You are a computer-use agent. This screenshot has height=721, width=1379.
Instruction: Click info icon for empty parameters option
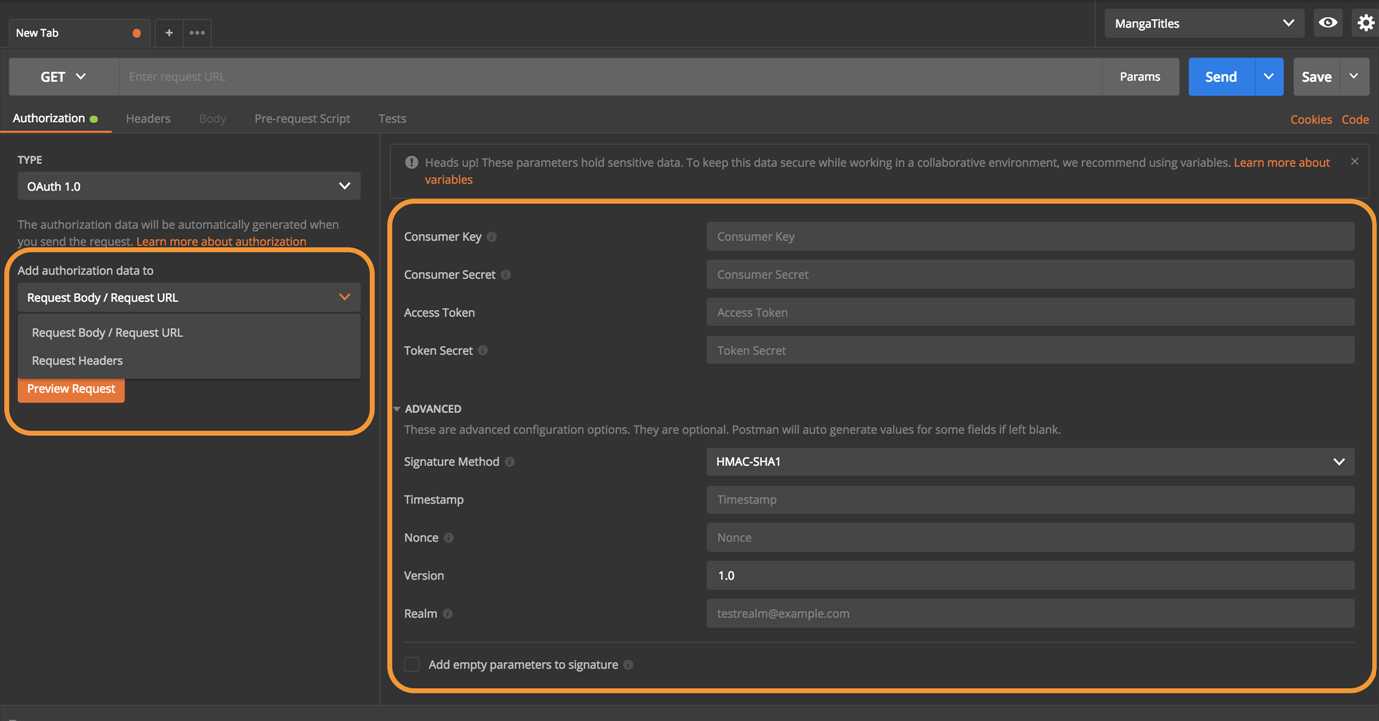(x=628, y=665)
